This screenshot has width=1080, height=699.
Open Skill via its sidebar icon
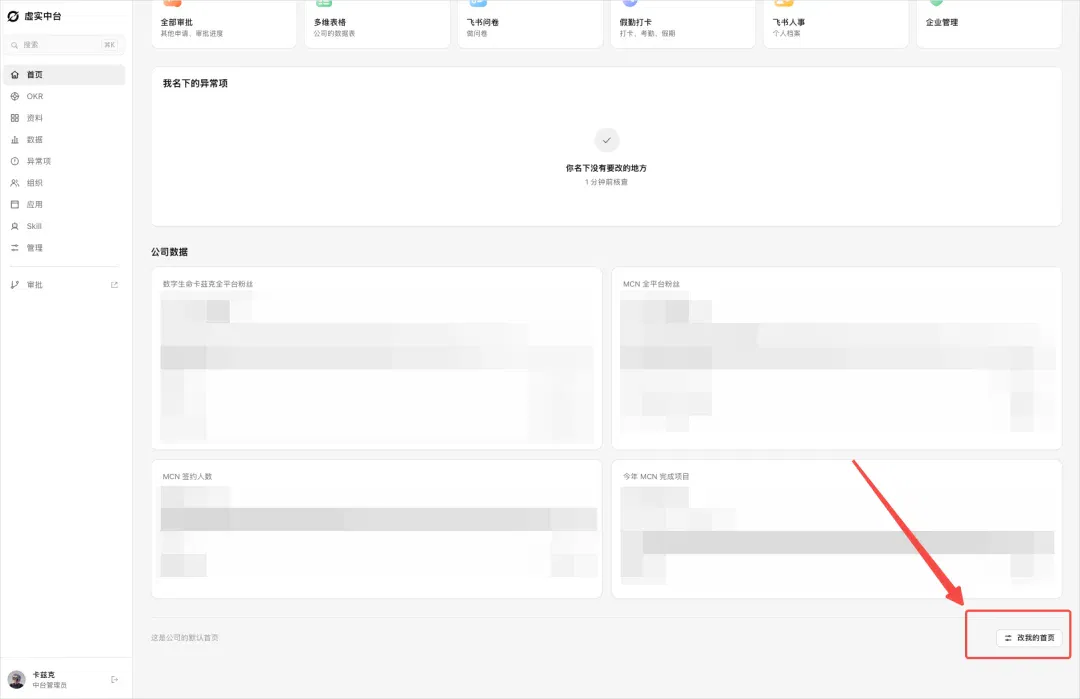(x=14, y=226)
